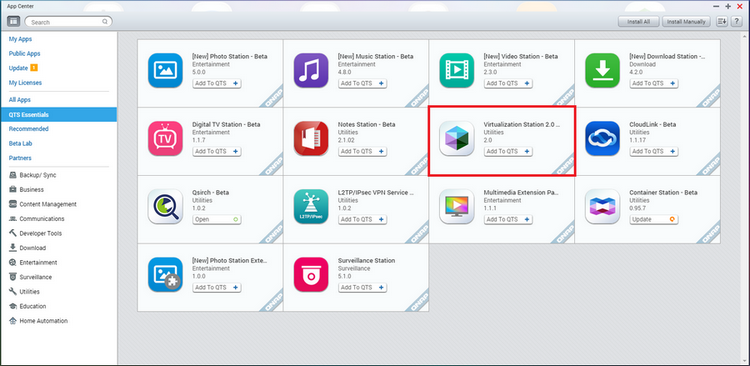Viewport: 750px width, 366px height.
Task: Select the Digital TV Station icon
Action: point(165,138)
